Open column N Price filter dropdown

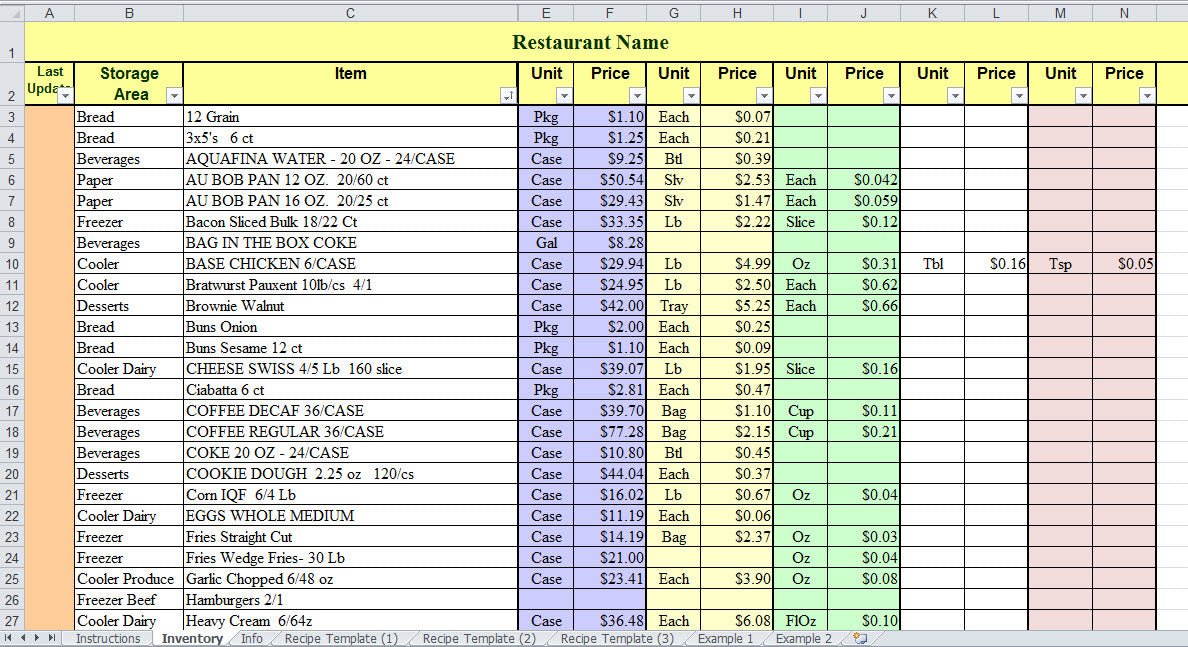click(x=1147, y=95)
